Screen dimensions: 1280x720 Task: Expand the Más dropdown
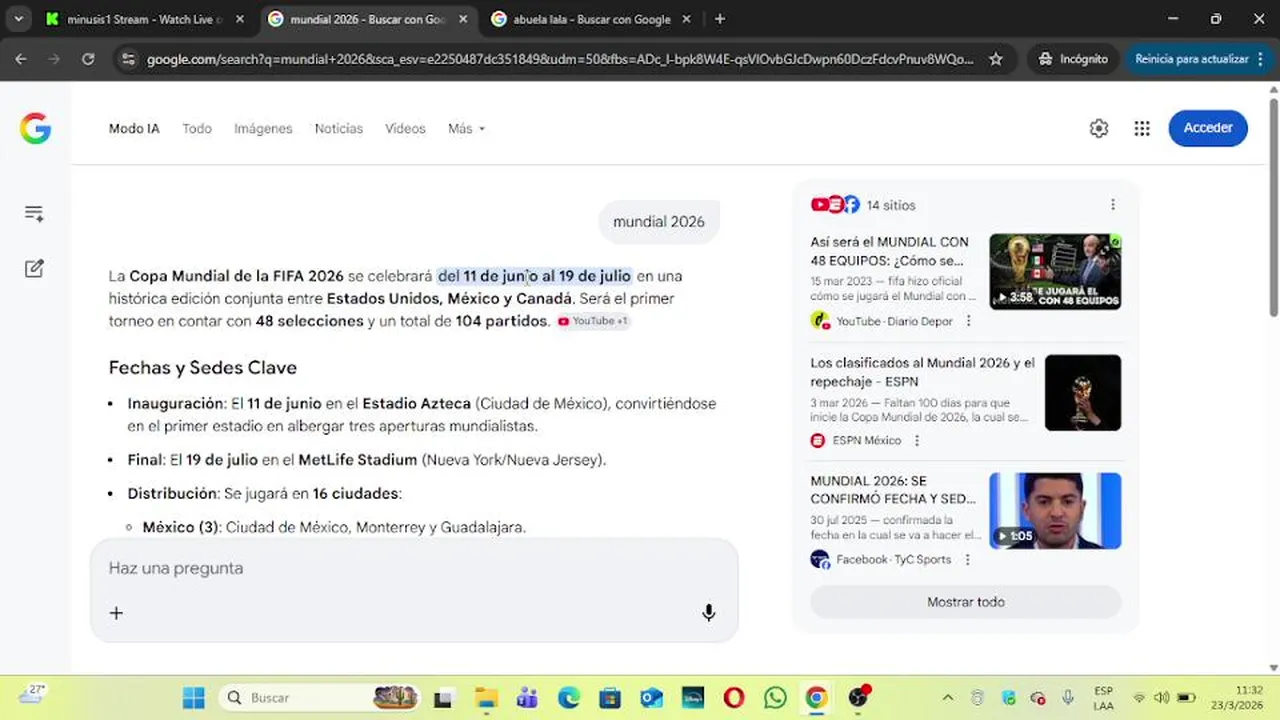pyautogui.click(x=466, y=128)
